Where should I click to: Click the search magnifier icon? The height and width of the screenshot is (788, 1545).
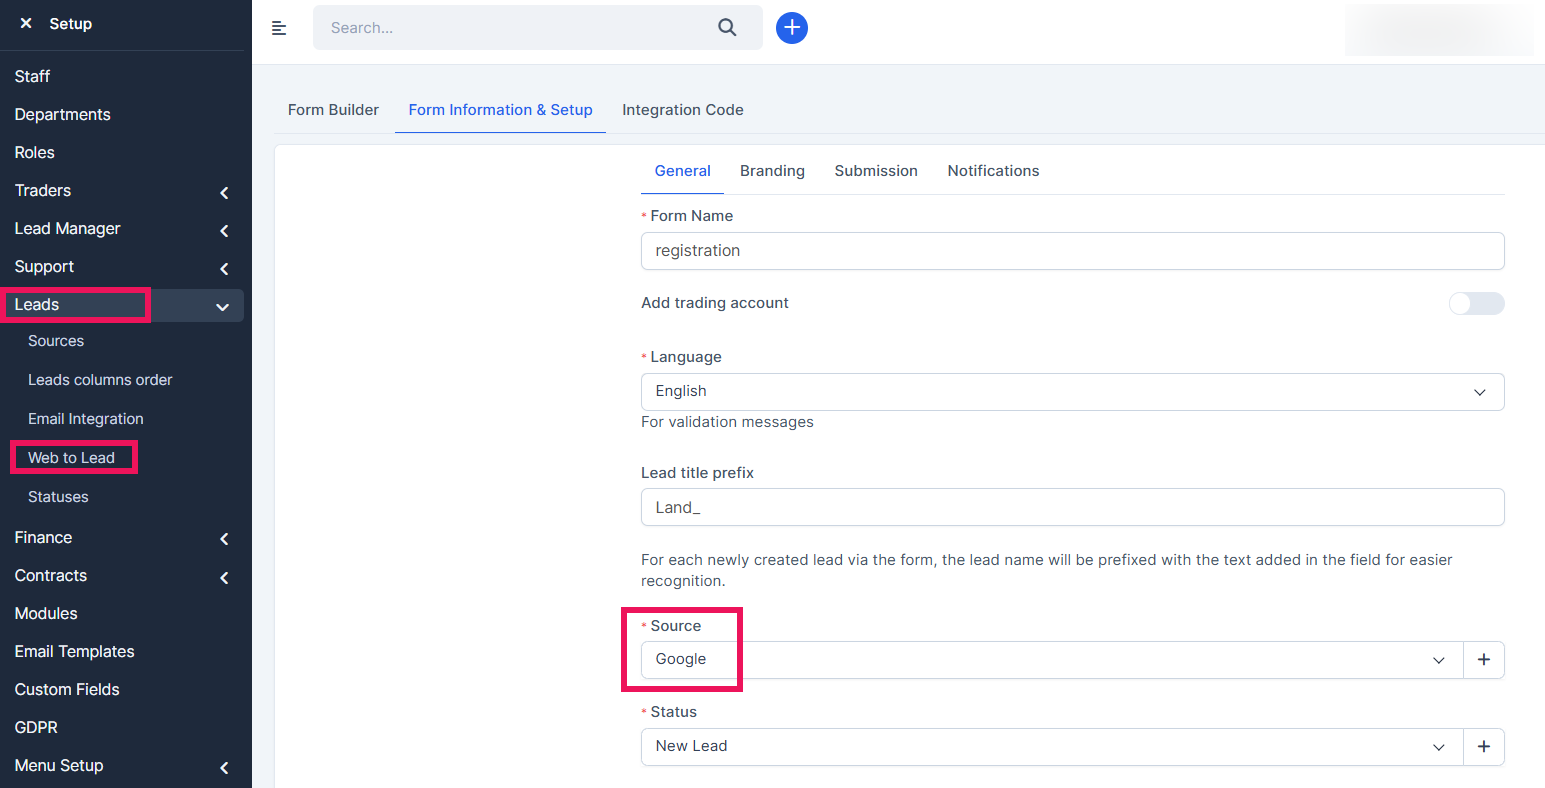pos(727,28)
